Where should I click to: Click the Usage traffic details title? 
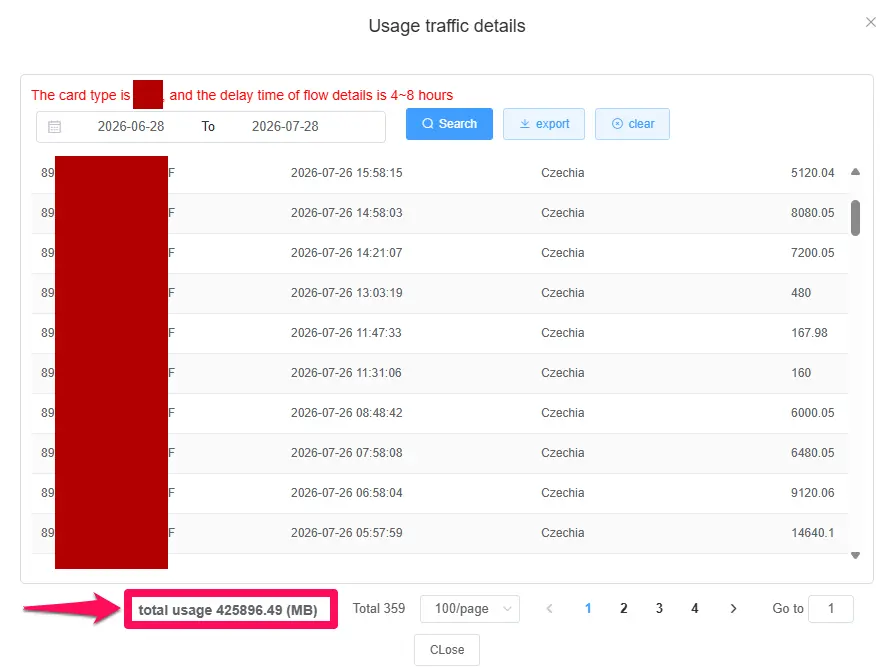(447, 26)
